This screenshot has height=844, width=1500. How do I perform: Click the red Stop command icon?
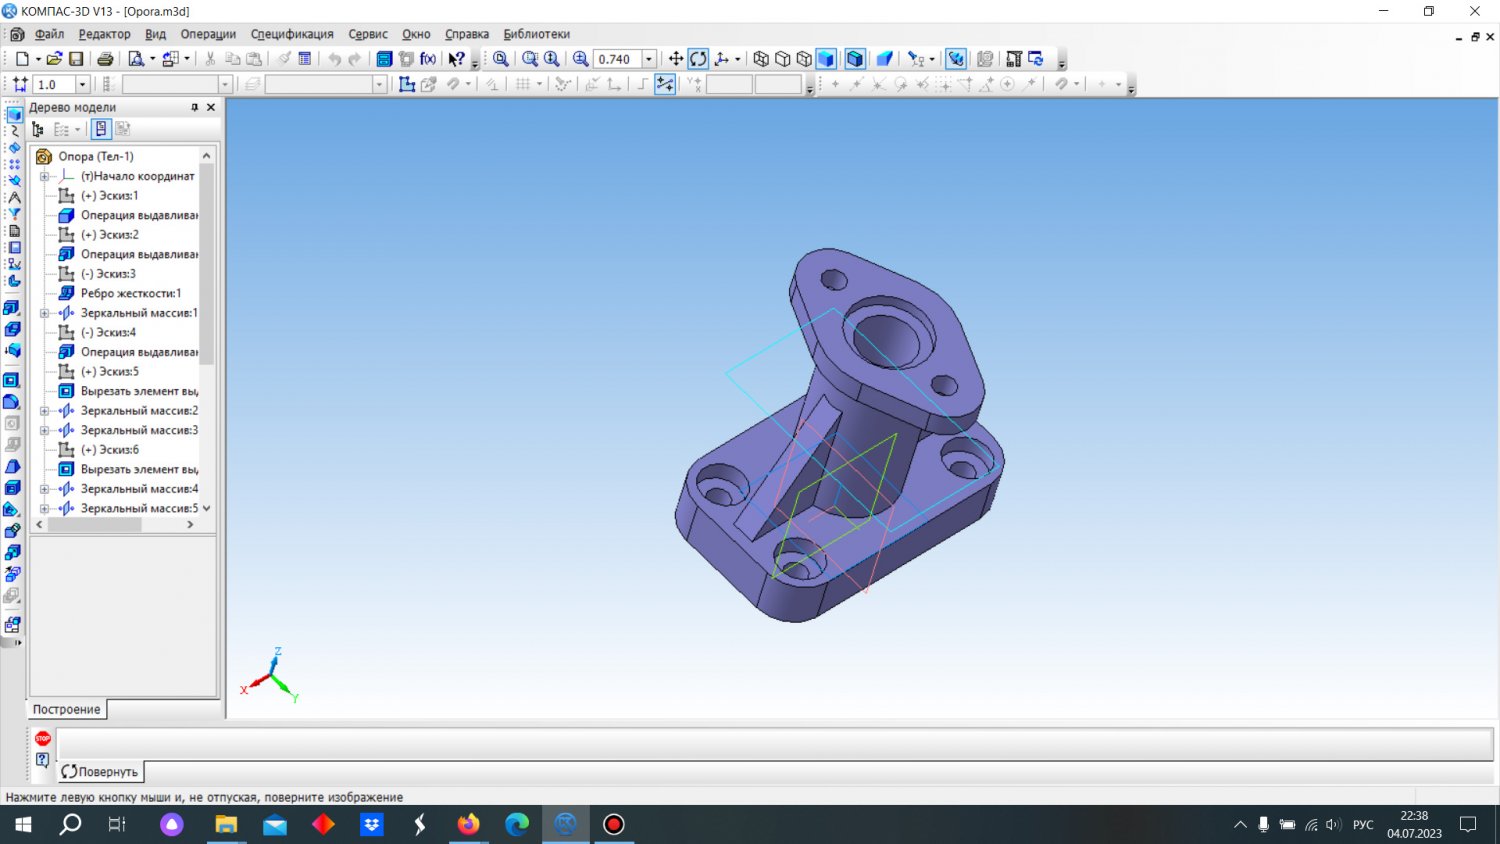point(43,738)
